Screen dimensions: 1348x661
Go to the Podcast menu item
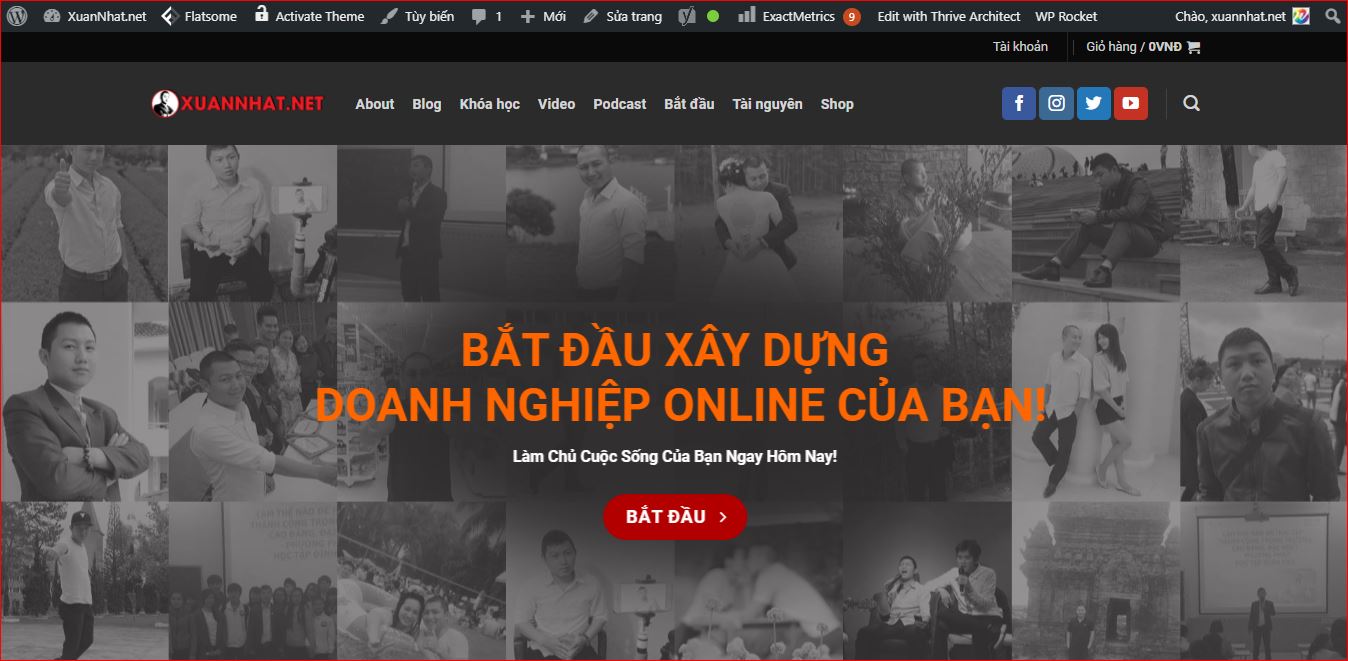pos(619,104)
